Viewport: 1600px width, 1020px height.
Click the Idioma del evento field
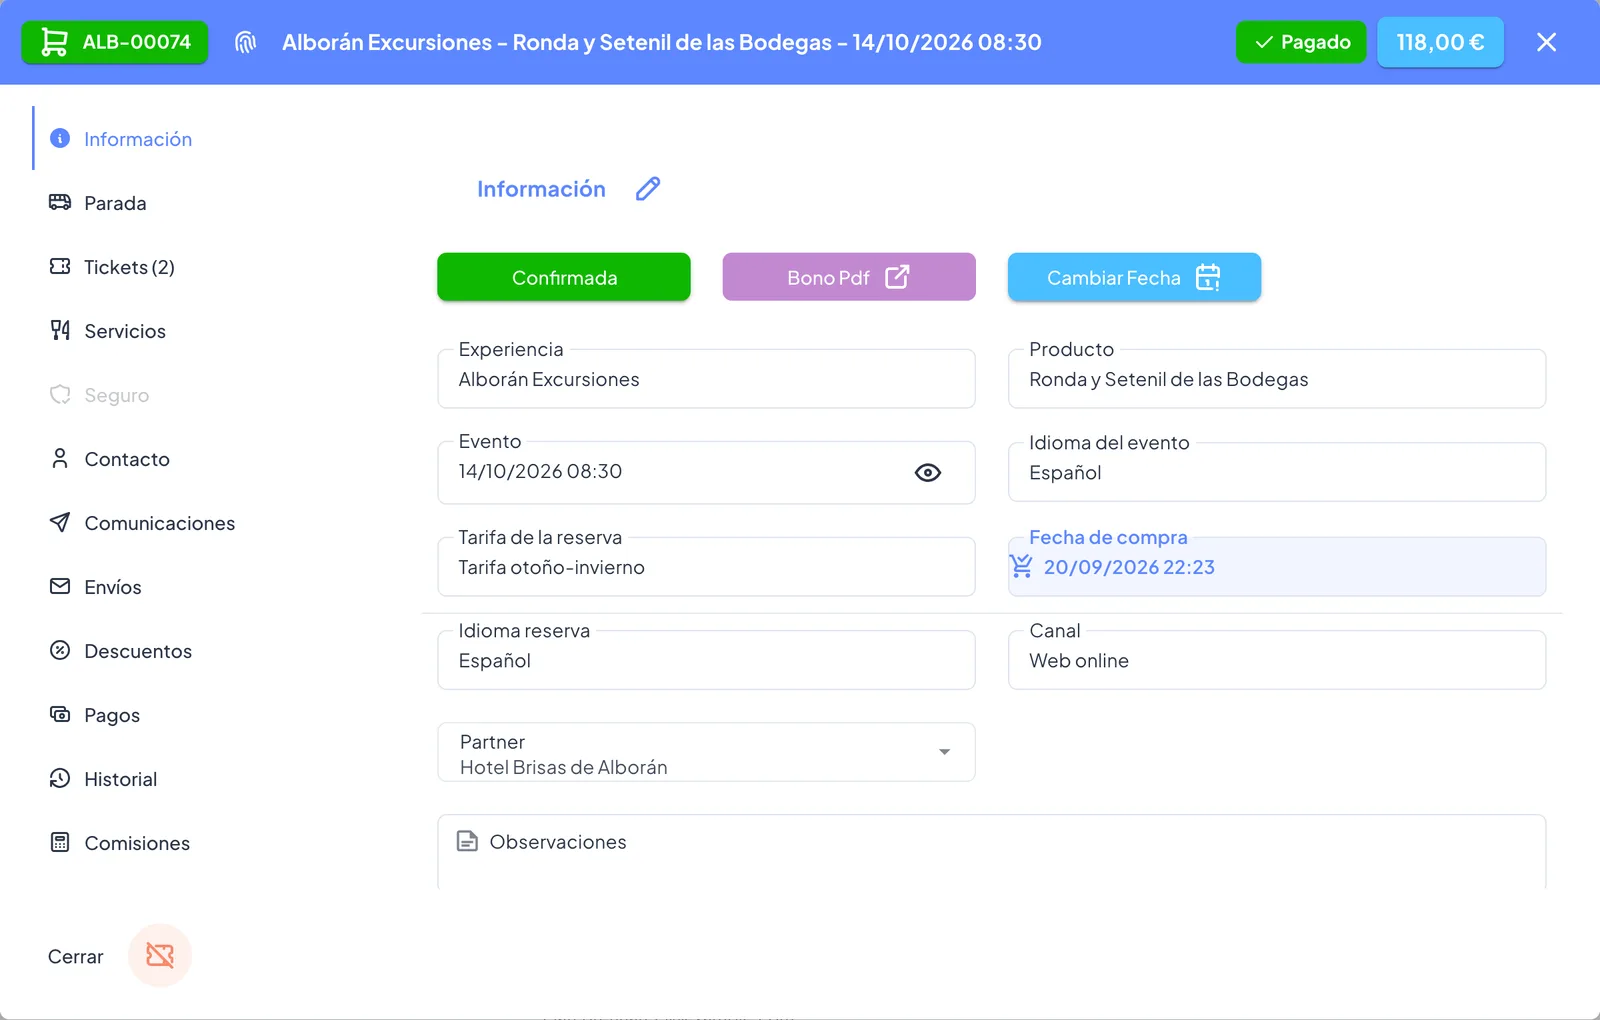[1277, 472]
